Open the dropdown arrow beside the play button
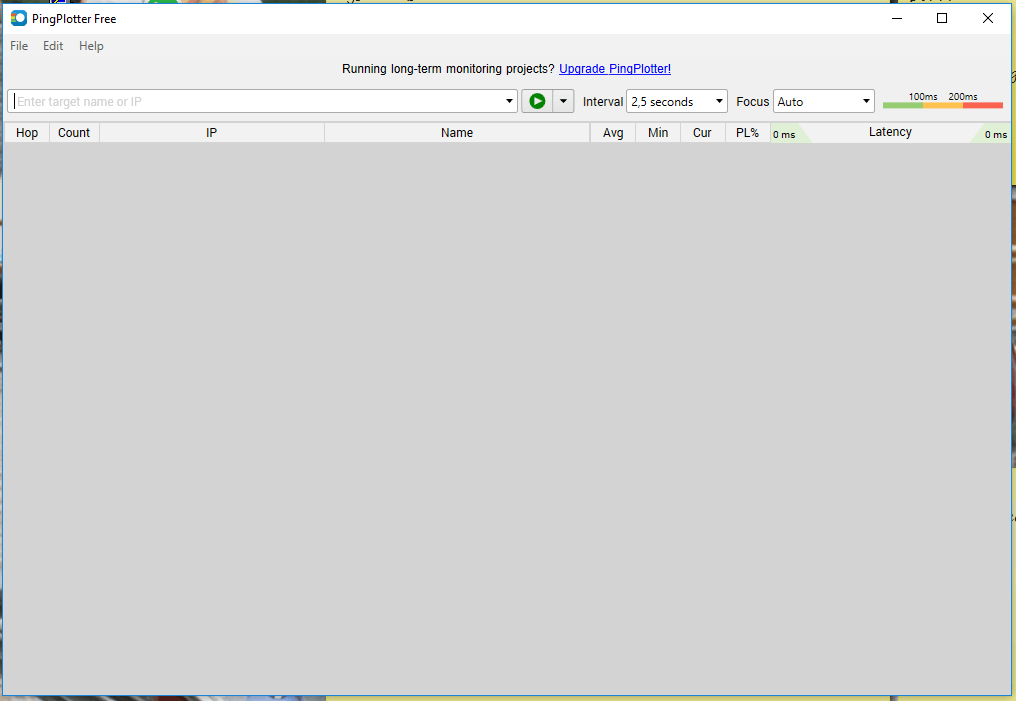Image resolution: width=1016 pixels, height=701 pixels. point(563,101)
